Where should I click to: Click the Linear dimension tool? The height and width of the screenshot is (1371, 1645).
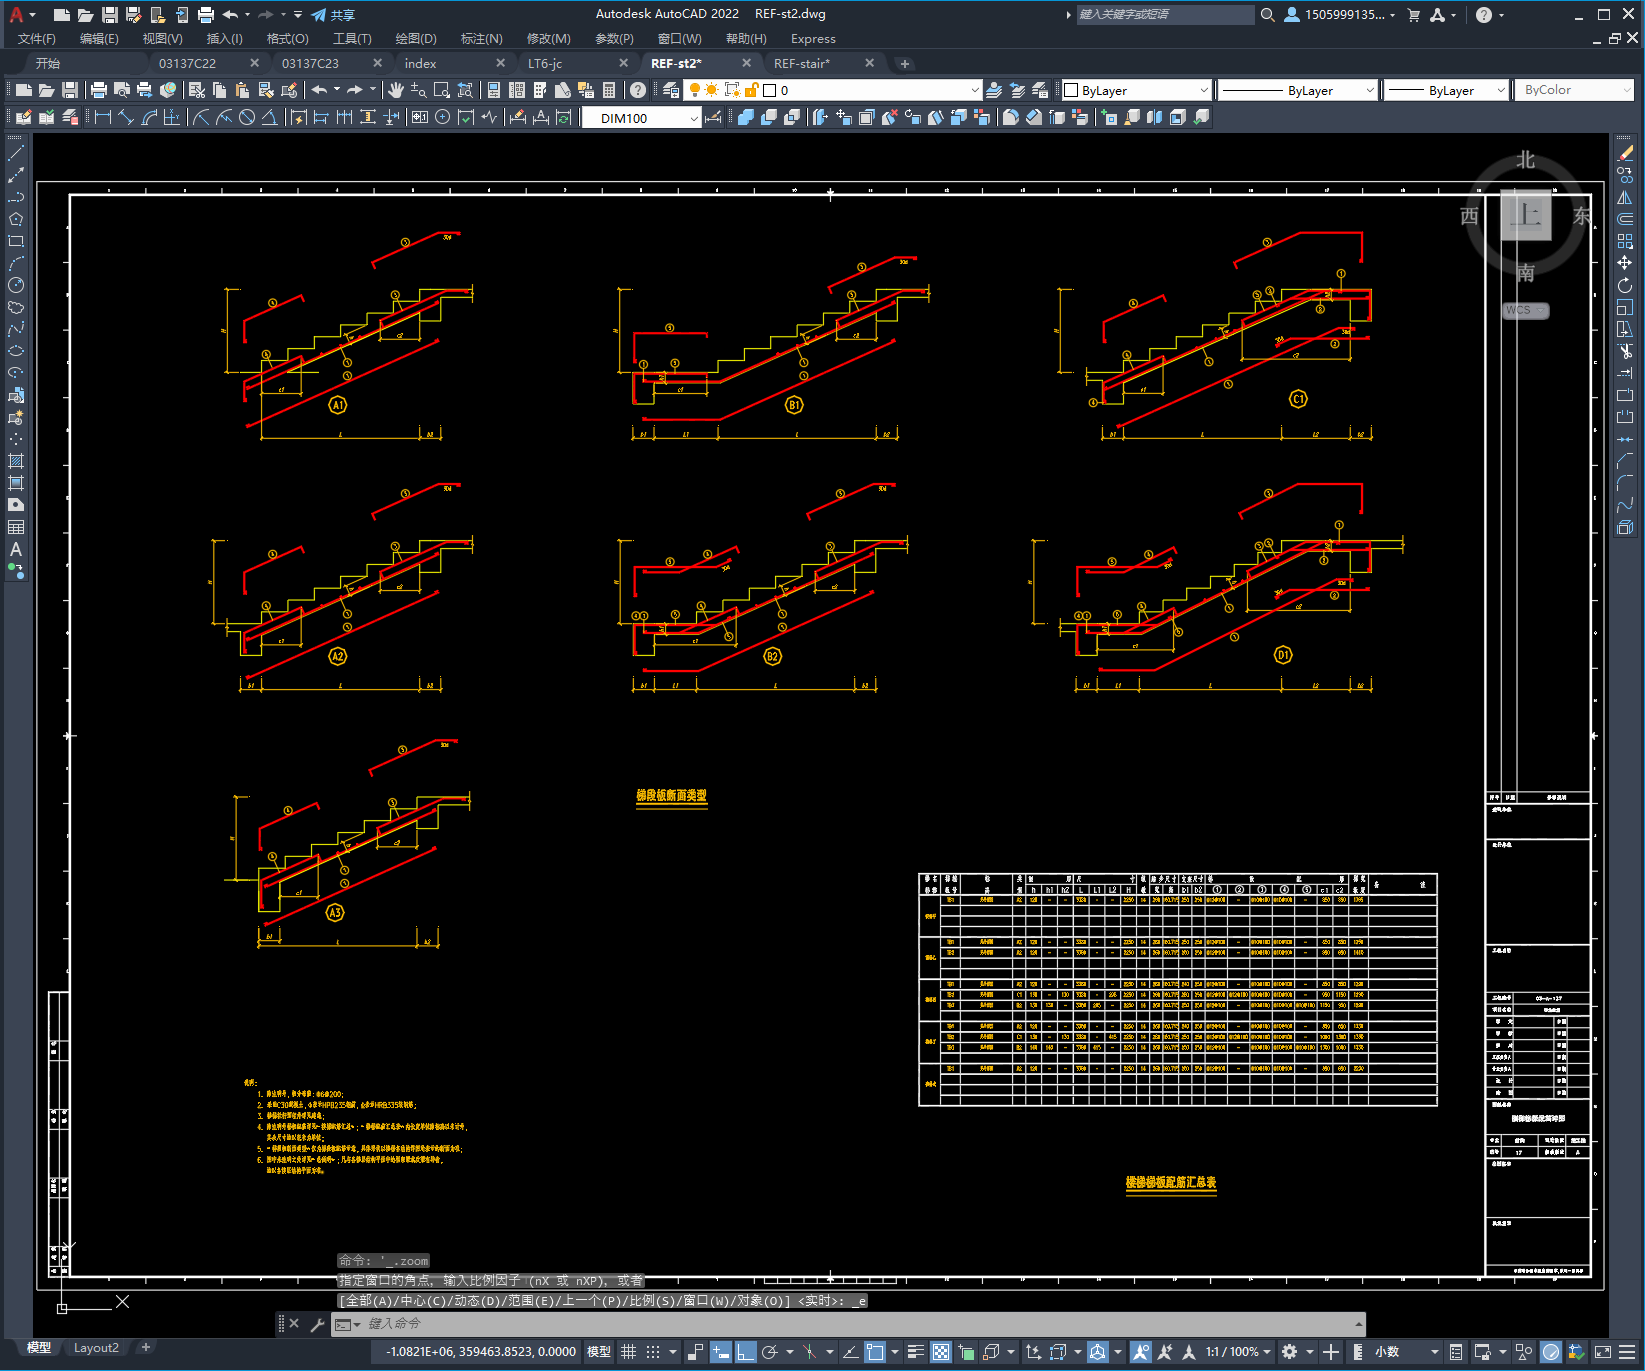pos(102,117)
